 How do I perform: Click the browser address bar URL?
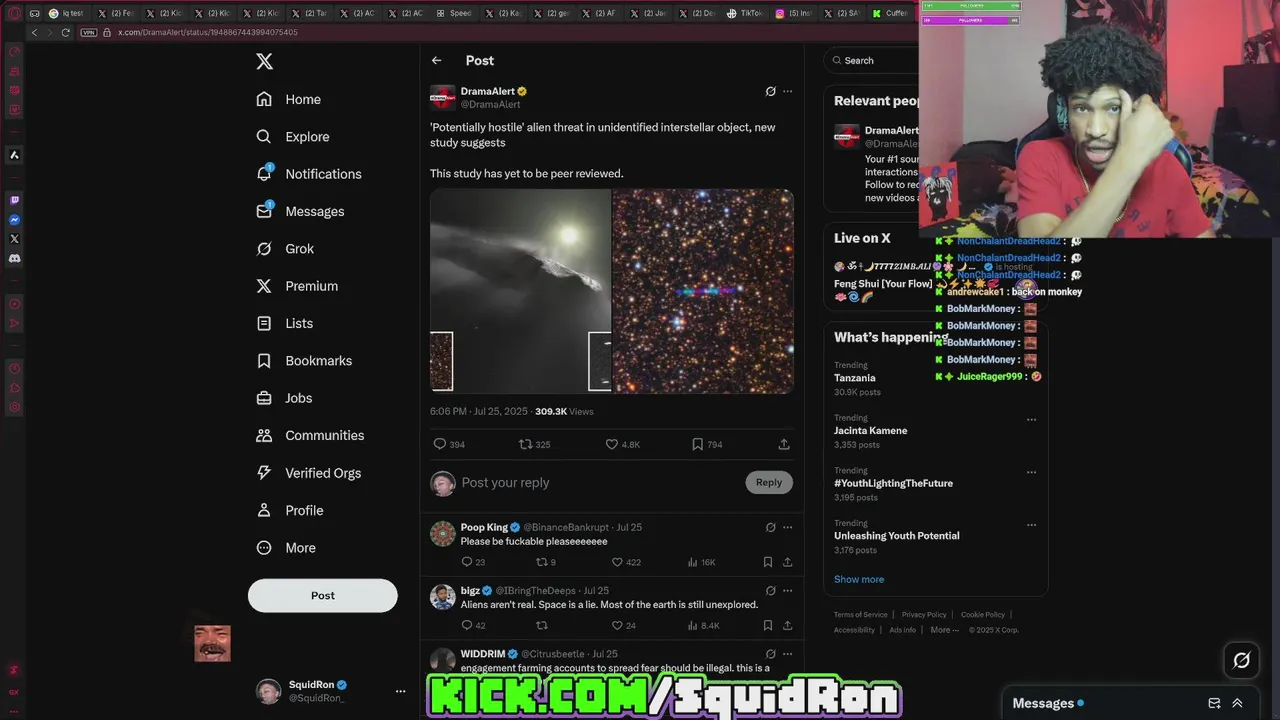[207, 32]
